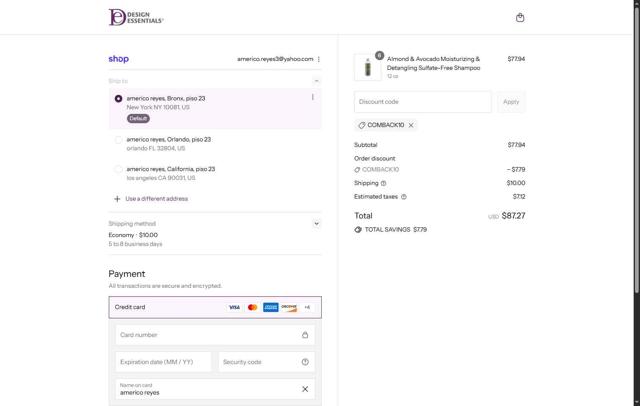
Task: Click the Design Essentials logo
Action: pos(136,18)
